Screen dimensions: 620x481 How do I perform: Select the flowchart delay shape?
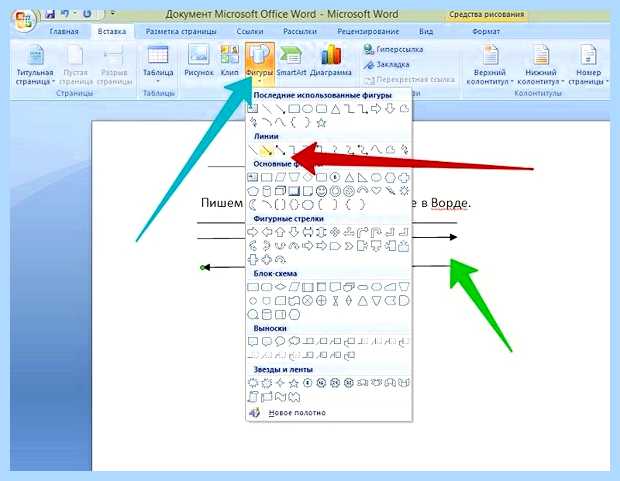[x=404, y=301]
